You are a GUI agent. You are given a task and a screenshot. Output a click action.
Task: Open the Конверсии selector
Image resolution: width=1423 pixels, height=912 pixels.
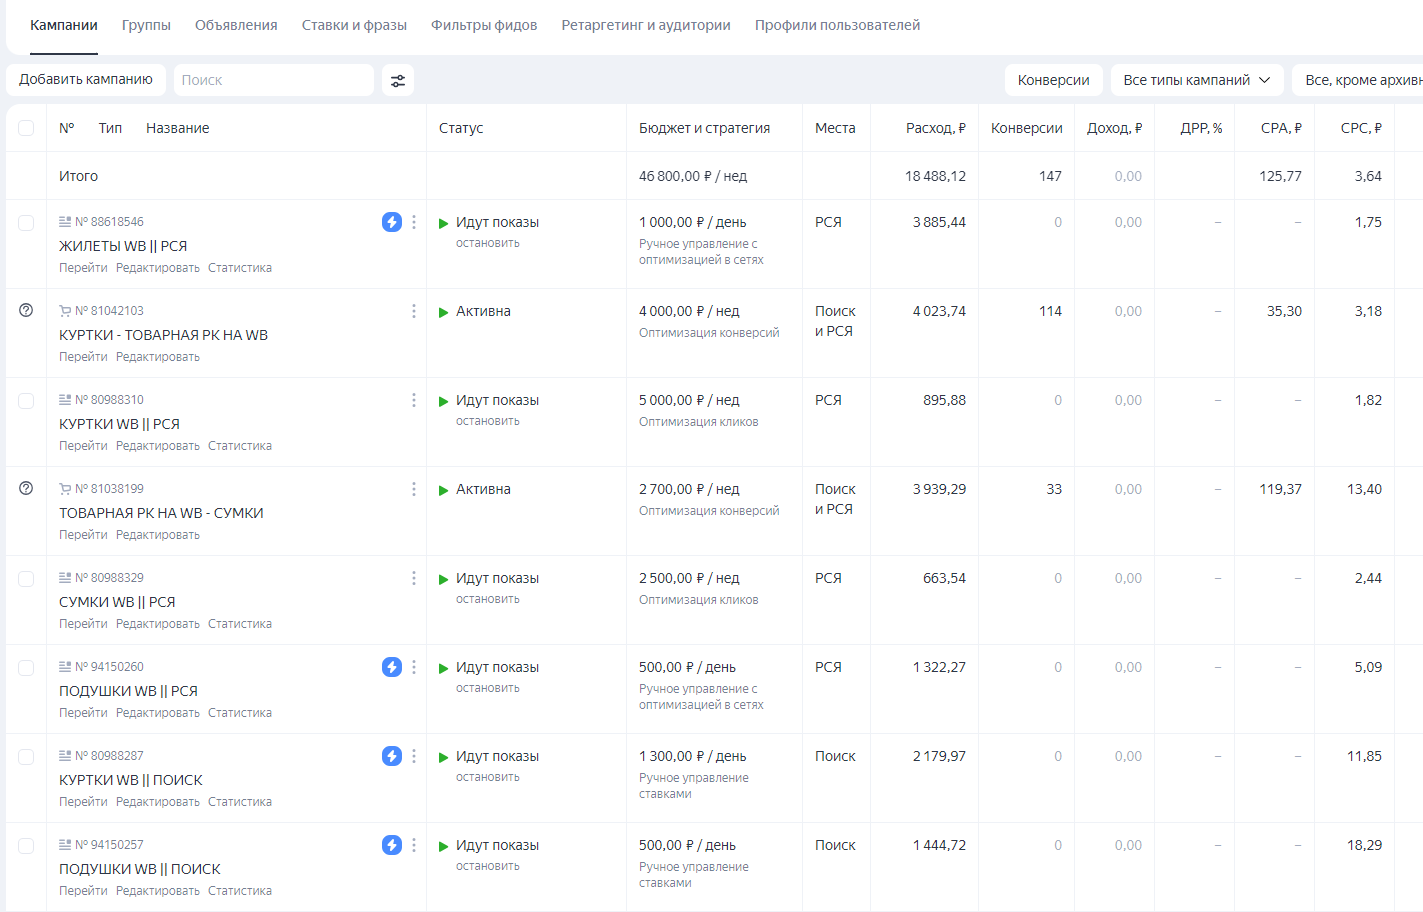coord(1054,80)
